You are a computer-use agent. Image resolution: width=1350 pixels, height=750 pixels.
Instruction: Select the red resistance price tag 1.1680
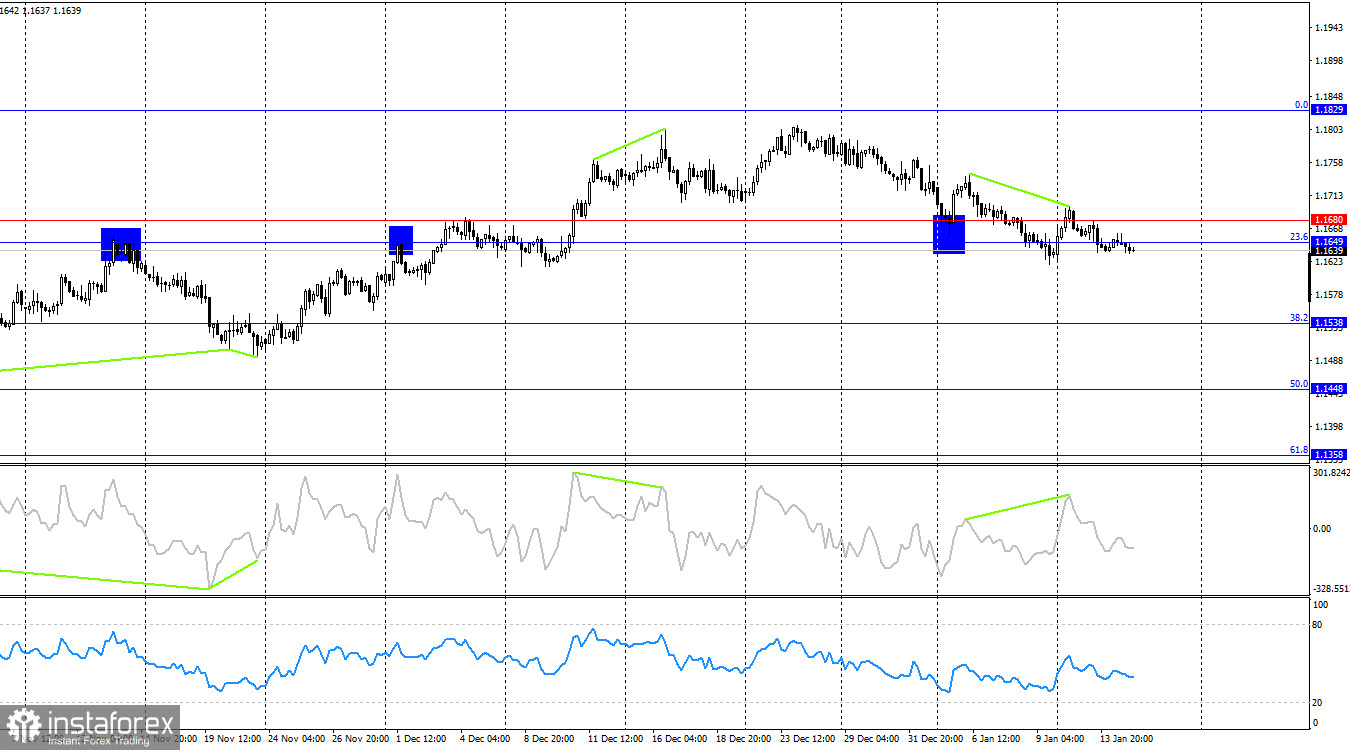pos(1327,221)
